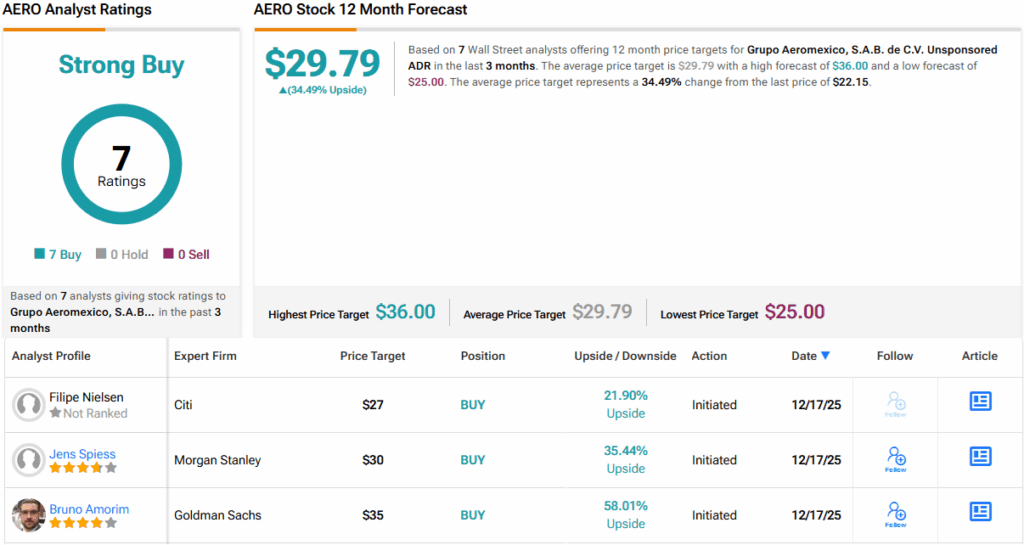Click the maroon 0 Sell legend item
The height and width of the screenshot is (545, 1024).
pos(186,255)
